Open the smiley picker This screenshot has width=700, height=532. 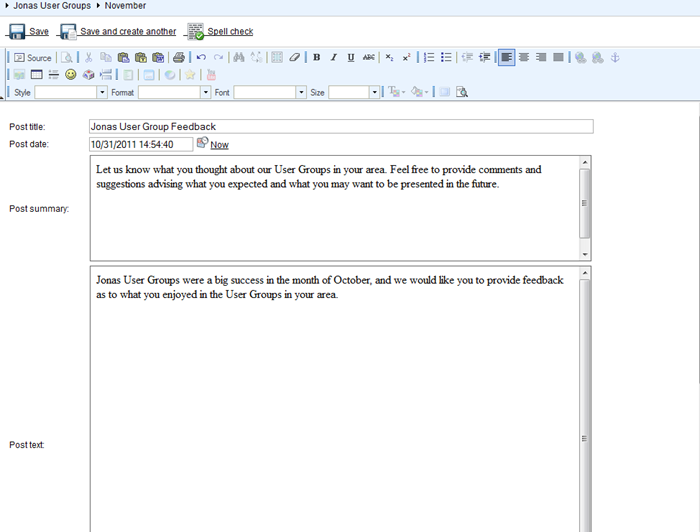click(71, 75)
